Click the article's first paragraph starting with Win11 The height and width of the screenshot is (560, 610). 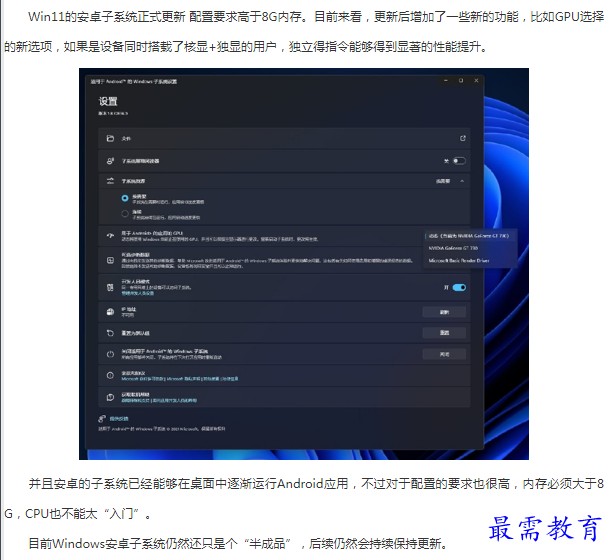click(304, 32)
